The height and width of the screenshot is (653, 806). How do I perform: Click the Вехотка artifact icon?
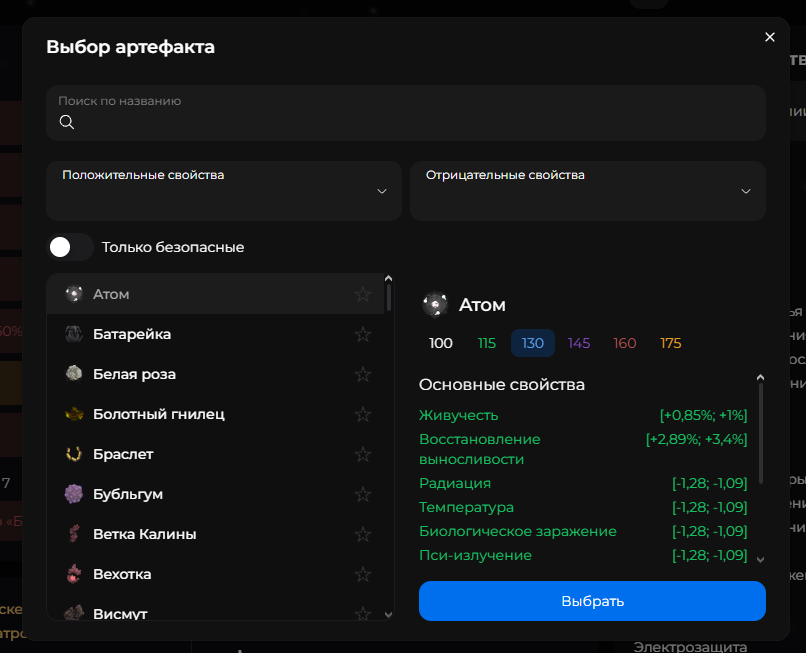(74, 574)
